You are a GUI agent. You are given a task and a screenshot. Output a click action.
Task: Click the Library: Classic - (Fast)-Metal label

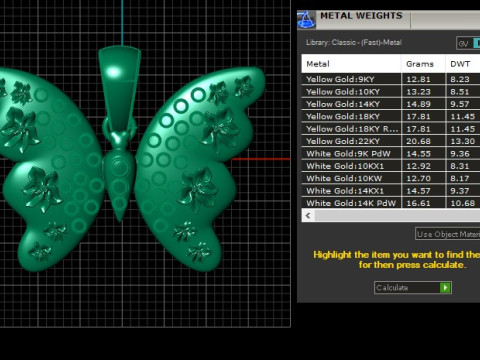click(x=354, y=43)
